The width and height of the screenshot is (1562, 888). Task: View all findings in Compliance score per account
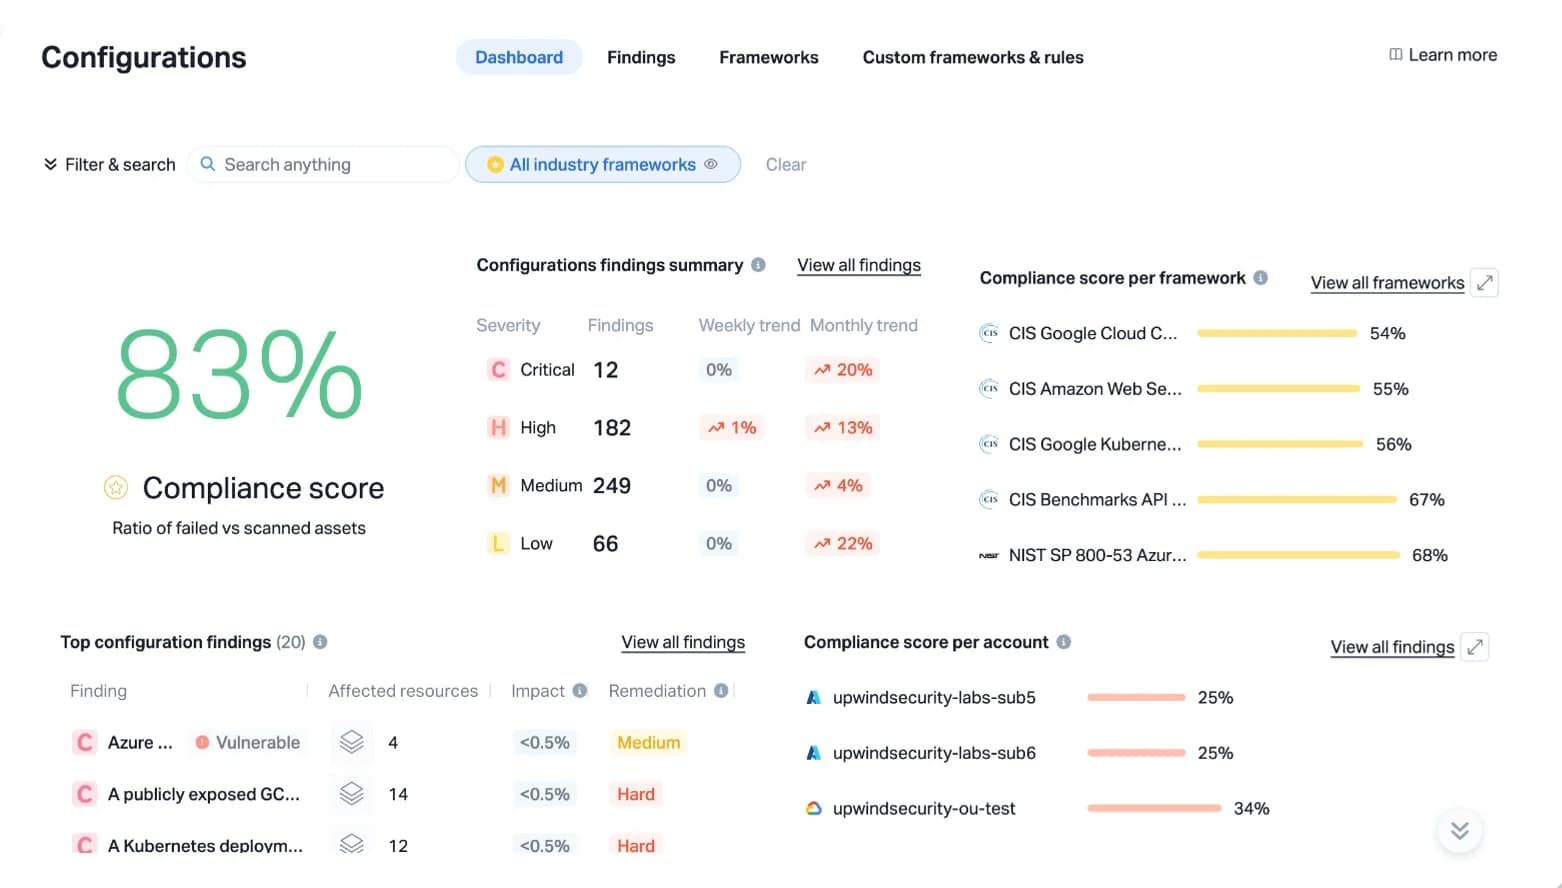(x=1392, y=647)
